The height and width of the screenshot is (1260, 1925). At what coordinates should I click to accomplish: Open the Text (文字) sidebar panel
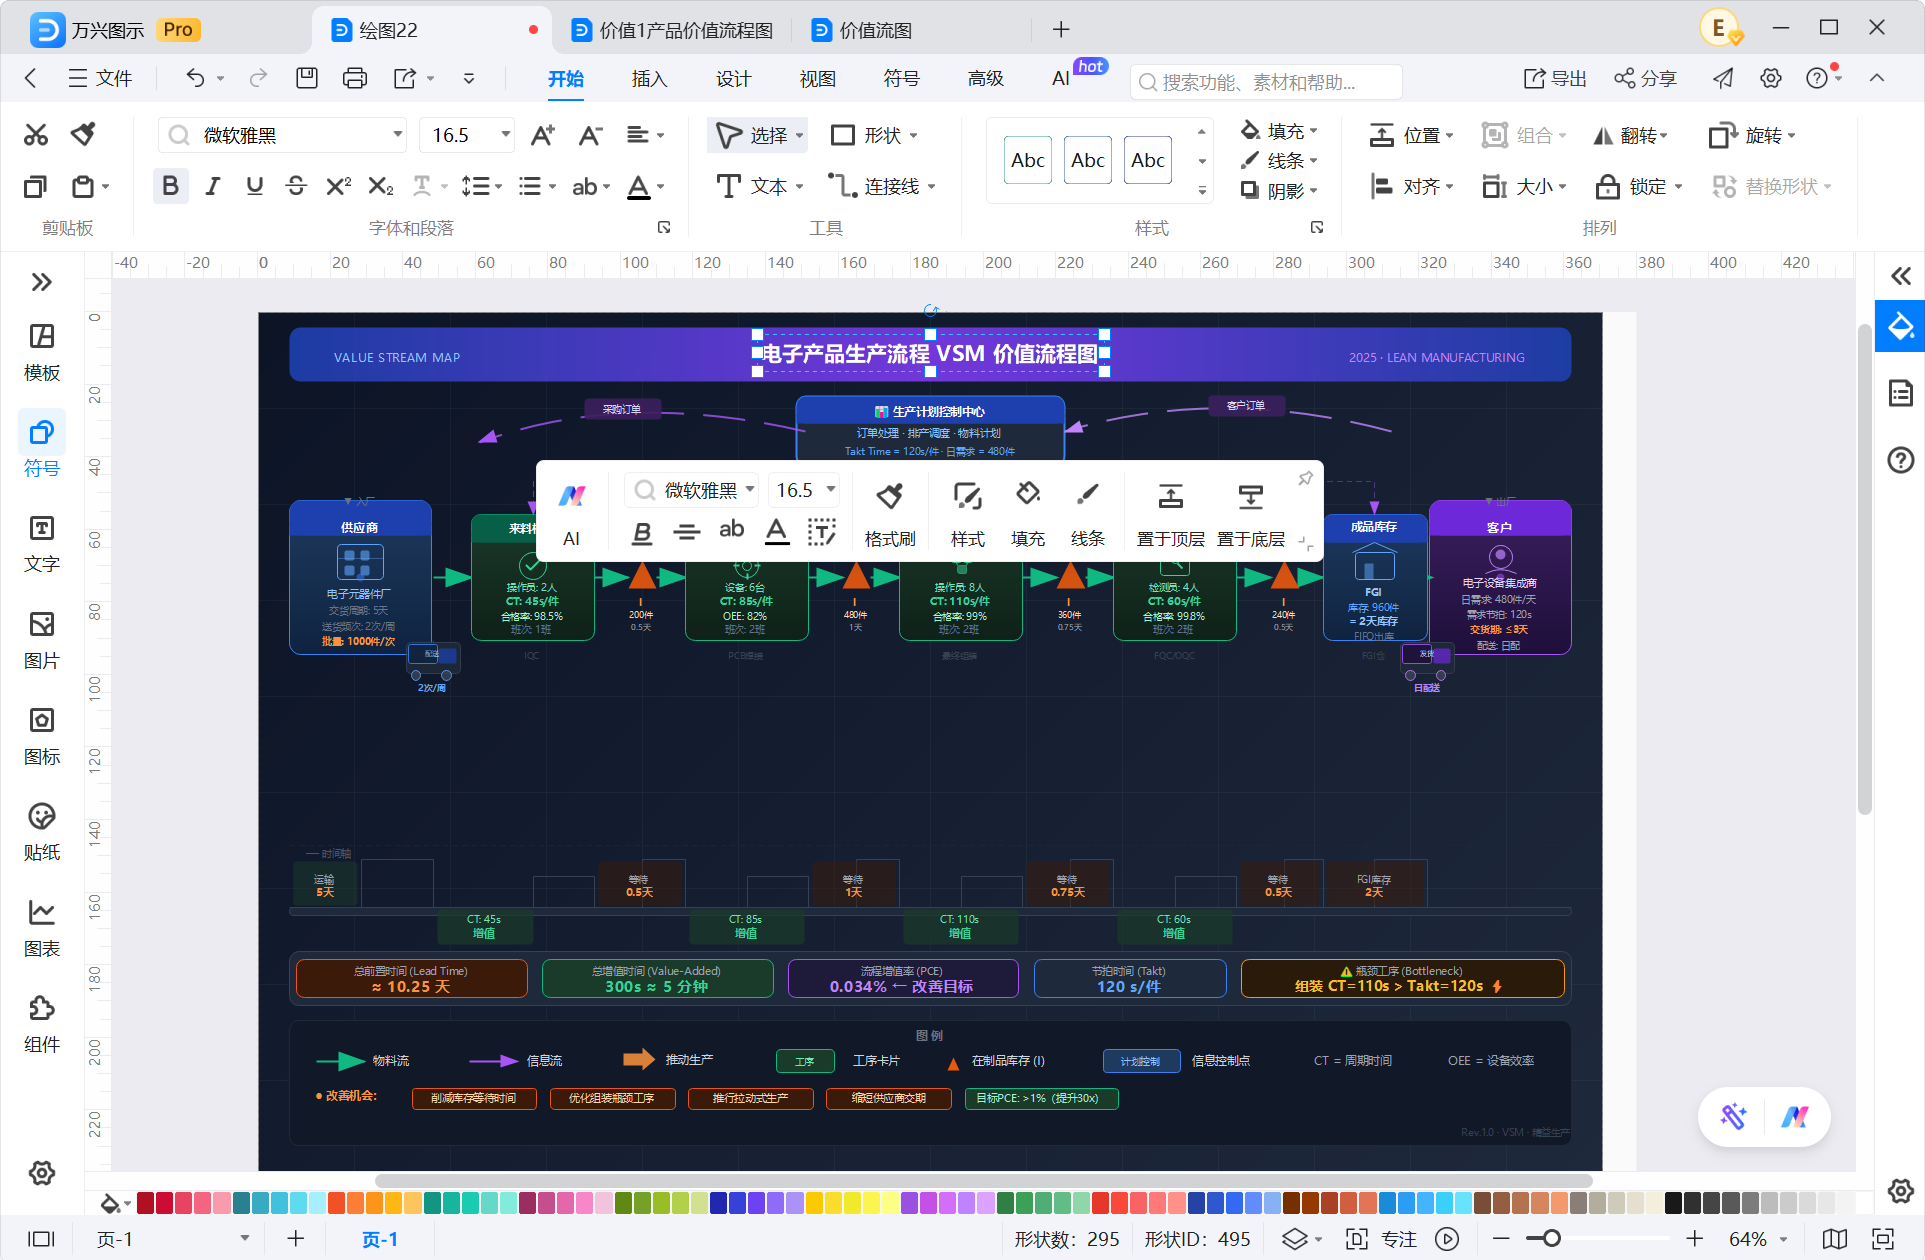tap(42, 544)
